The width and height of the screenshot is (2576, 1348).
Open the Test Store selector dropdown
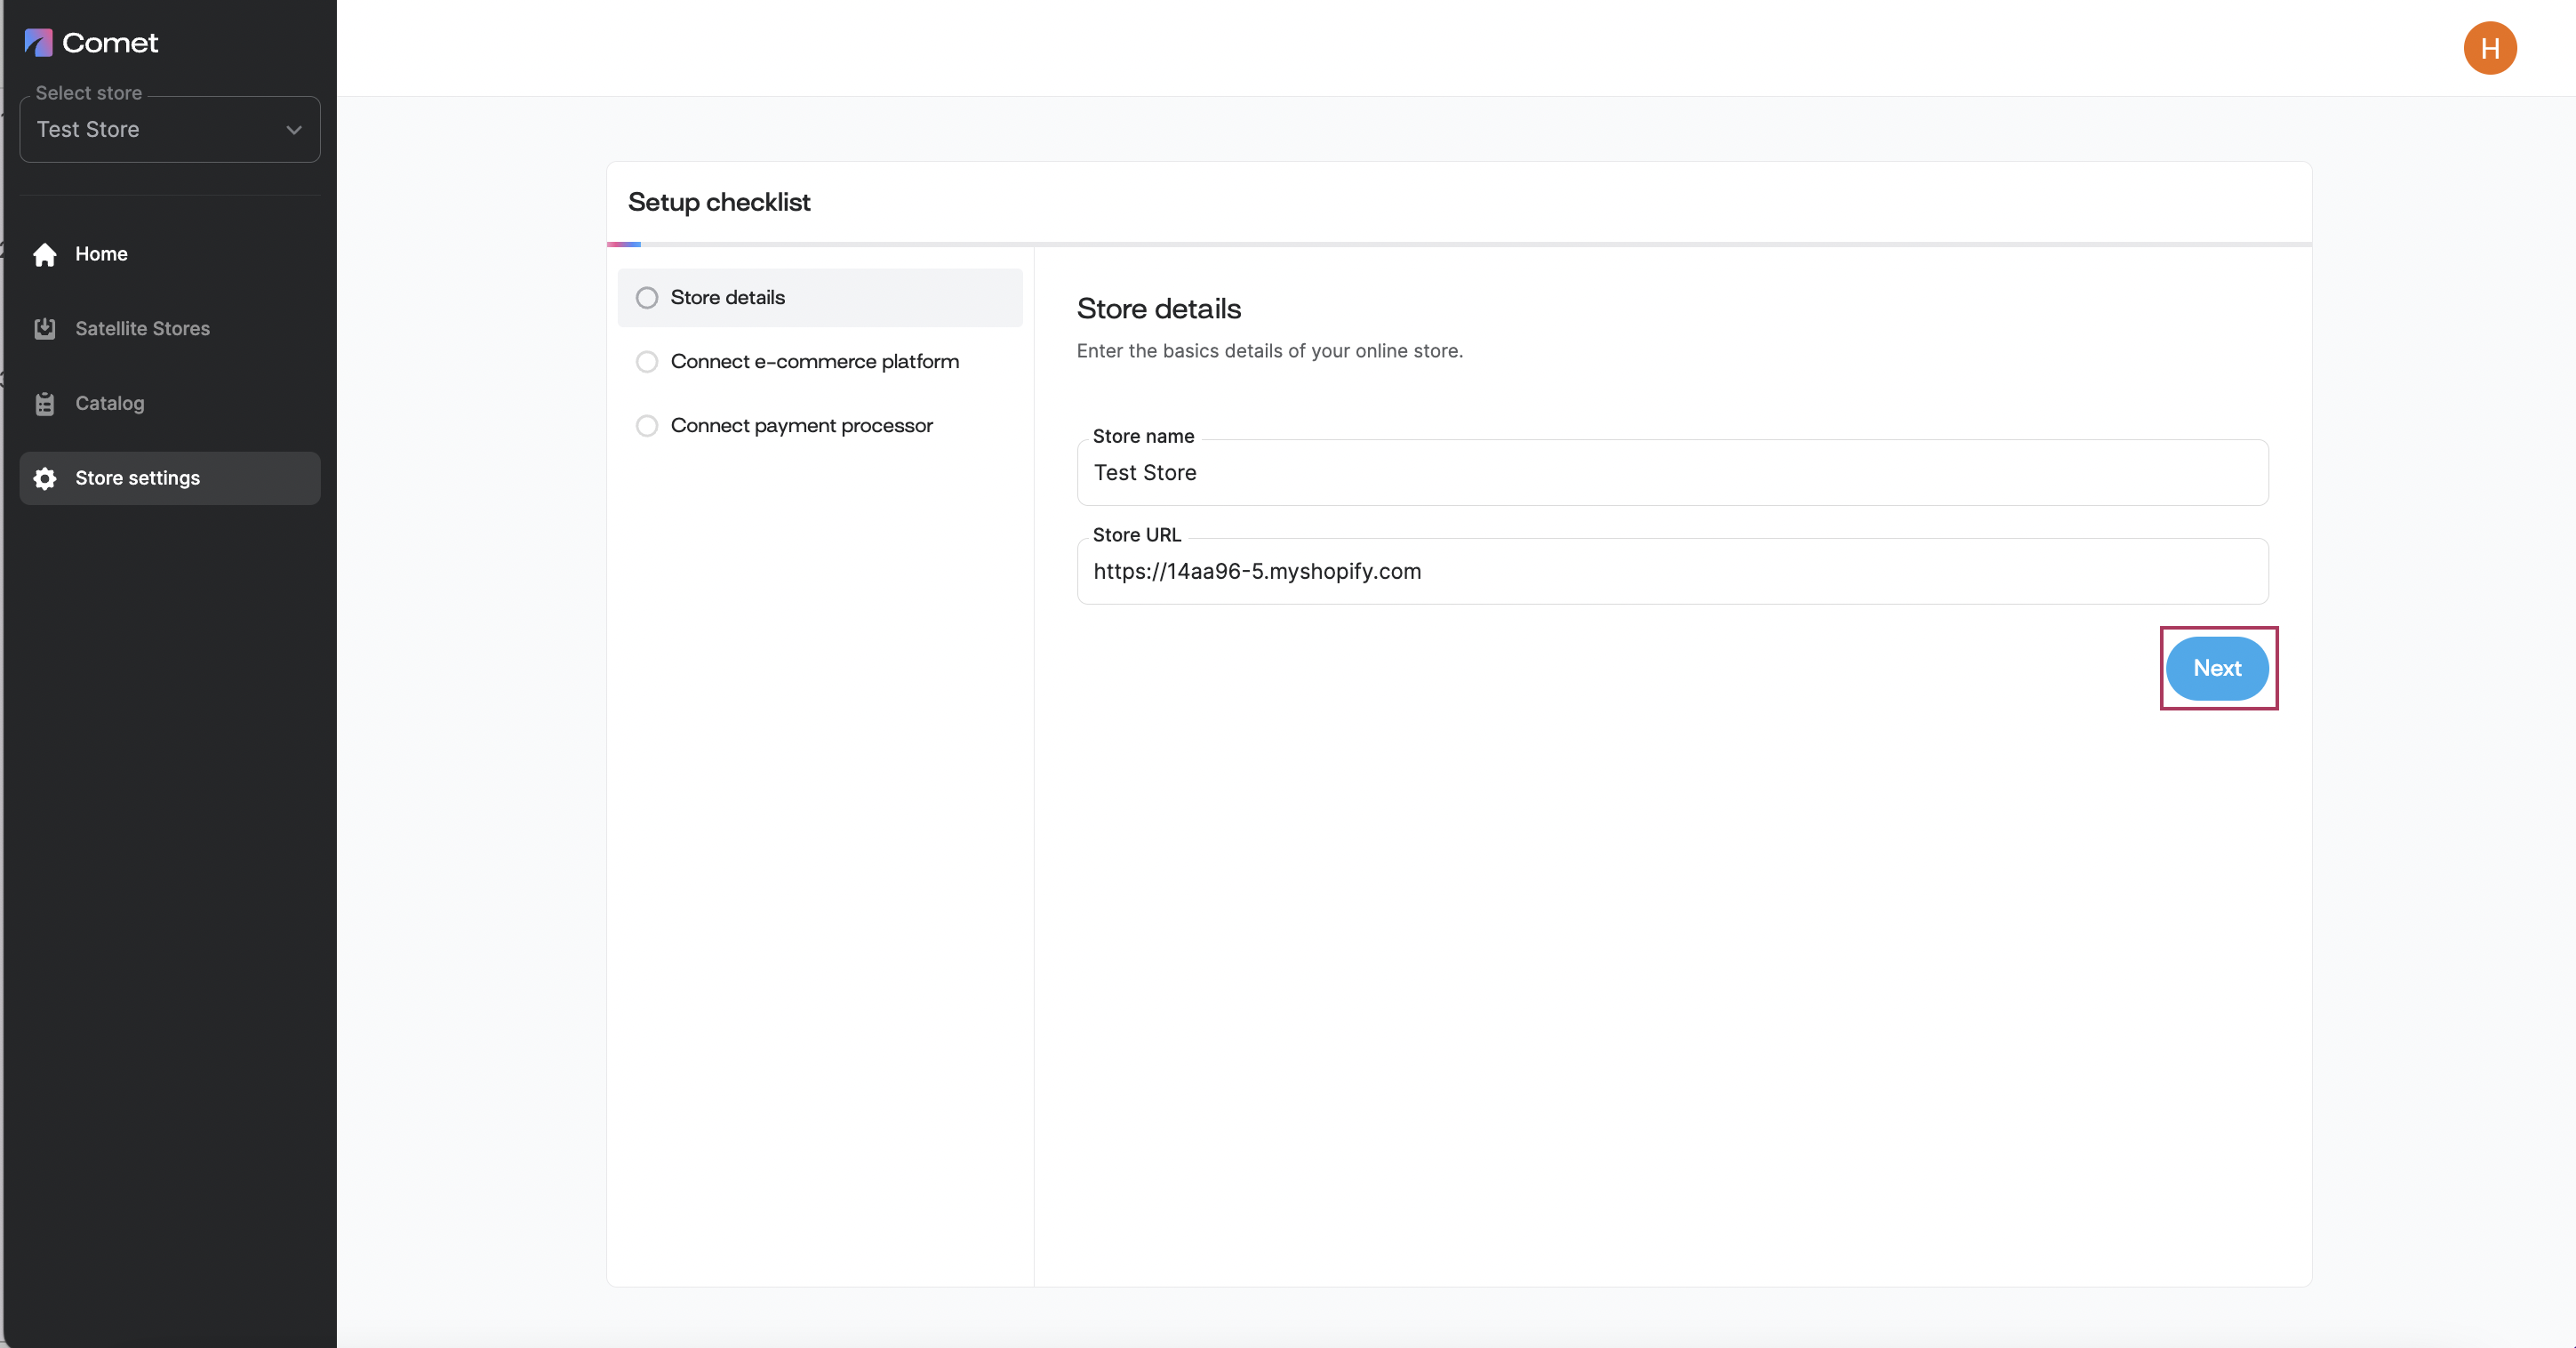(170, 129)
